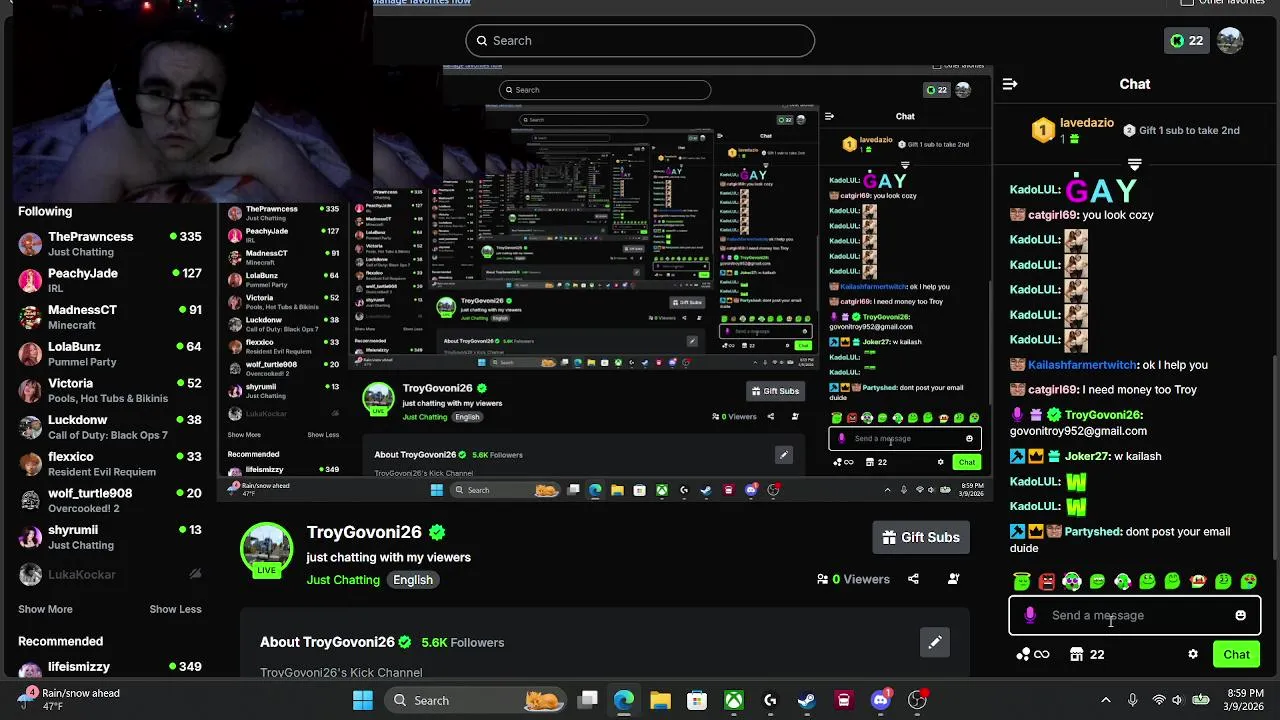
Task: Open the Xbox app from the taskbar
Action: 734,700
